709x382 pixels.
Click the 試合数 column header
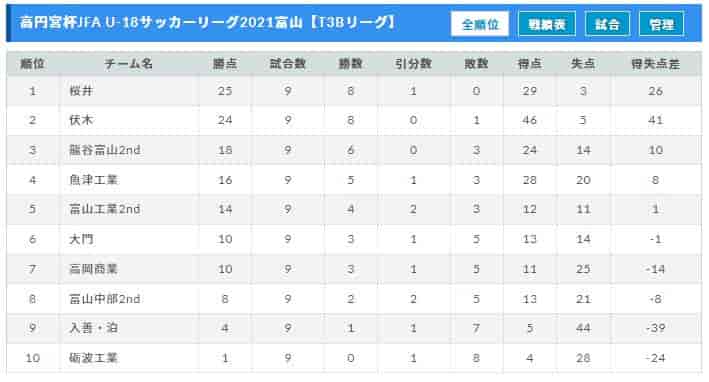[x=288, y=64]
